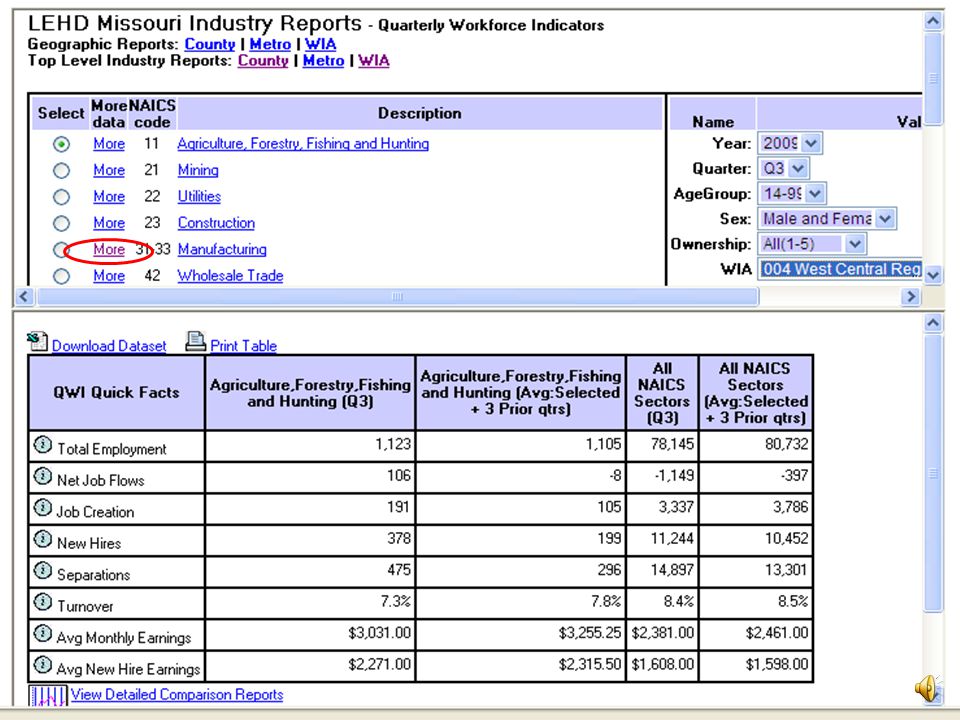Image resolution: width=960 pixels, height=720 pixels.
Task: Open Top Level Industry Reports WIA link
Action: [373, 61]
